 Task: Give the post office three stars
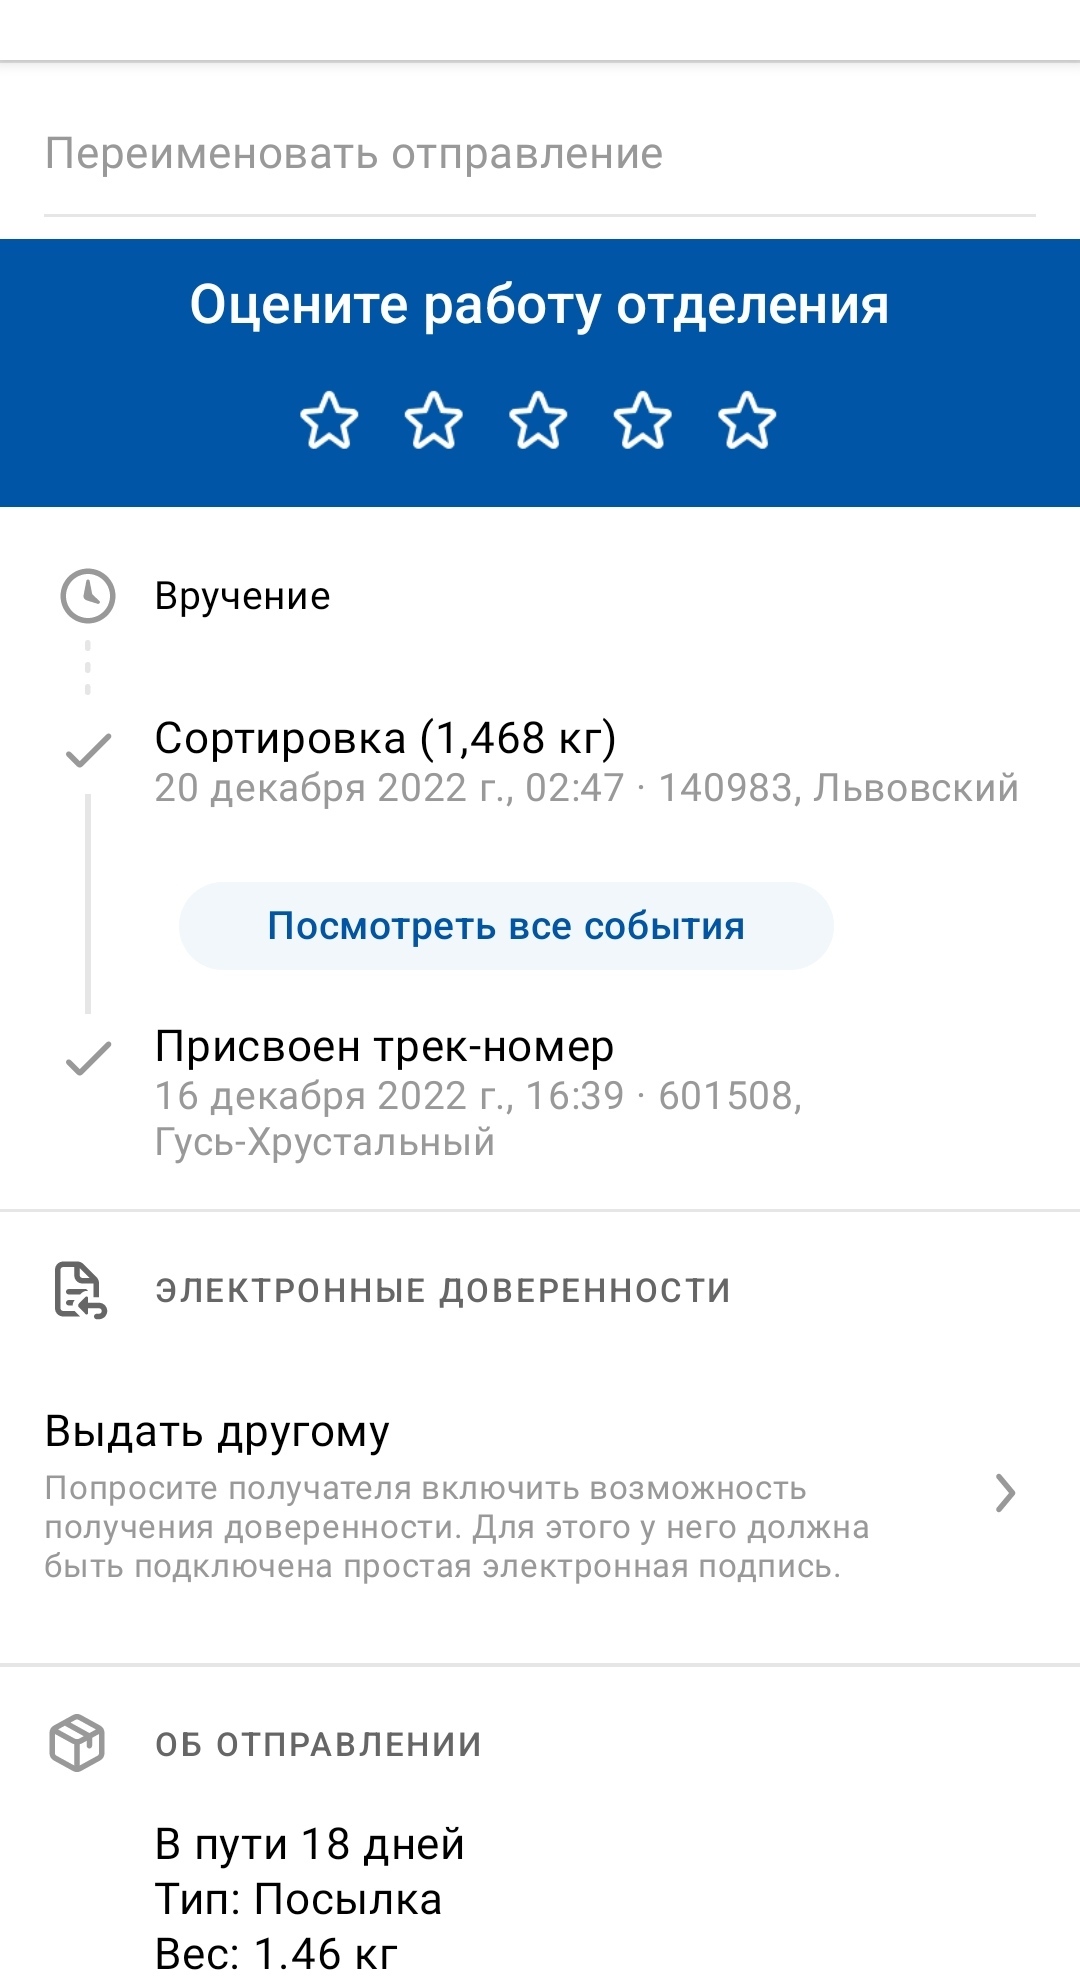click(539, 421)
